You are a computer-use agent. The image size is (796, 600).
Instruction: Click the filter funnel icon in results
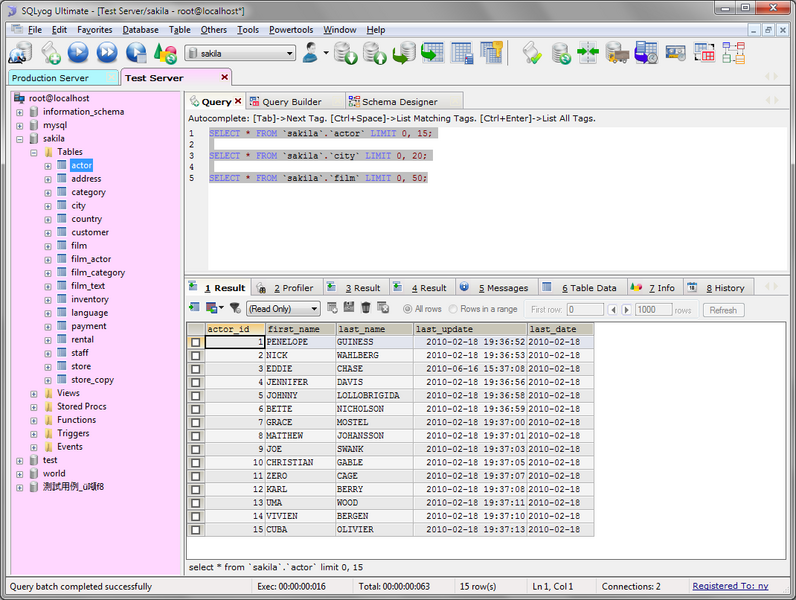[x=234, y=309]
